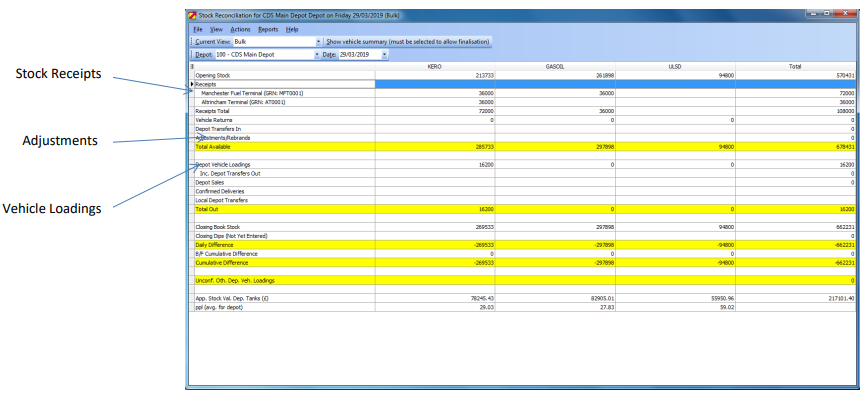
Task: Click the GASOIL column header
Action: [x=555, y=66]
